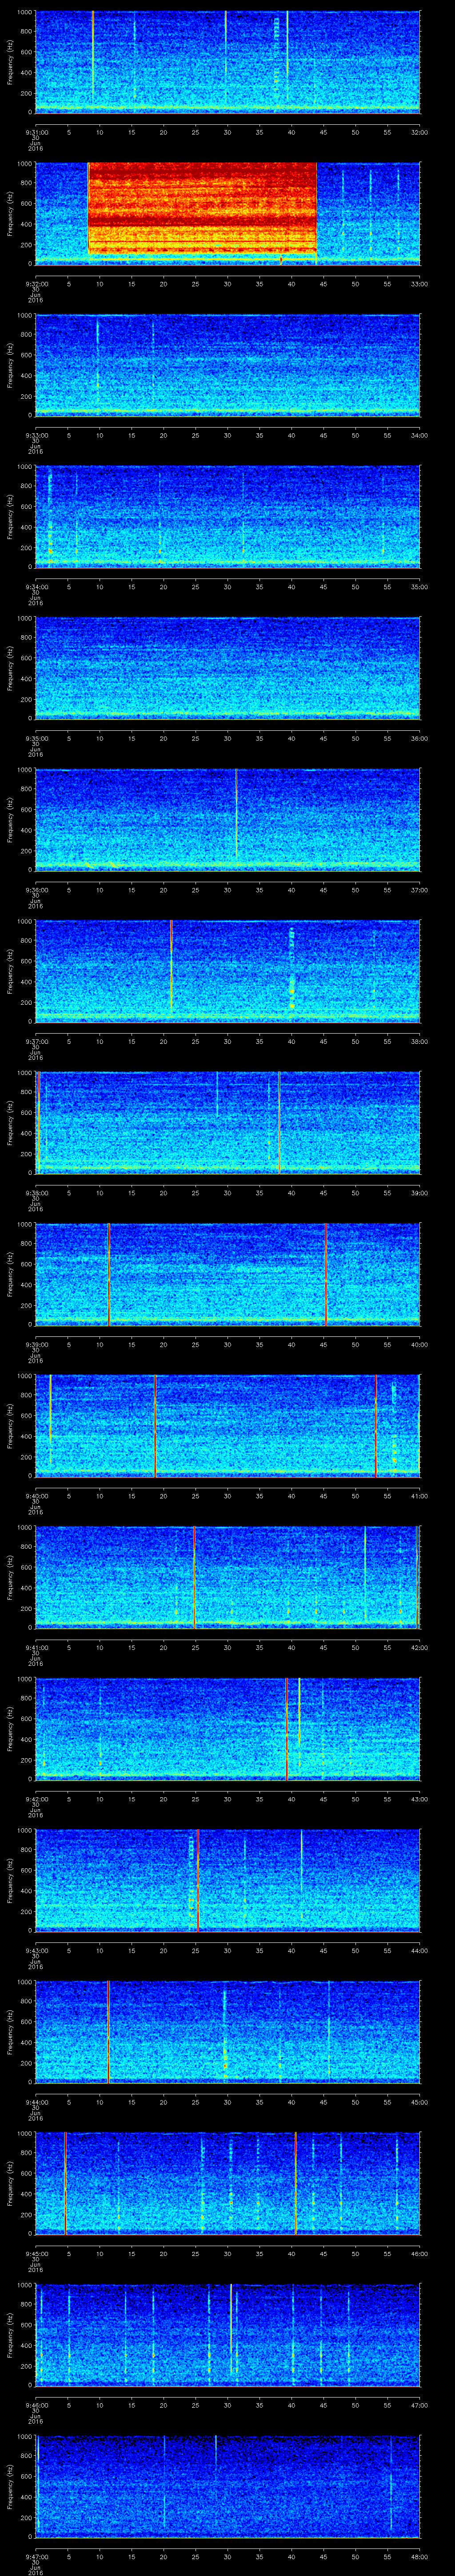Click the spectrogram panel starting at 9:35:00

[x=227, y=668]
